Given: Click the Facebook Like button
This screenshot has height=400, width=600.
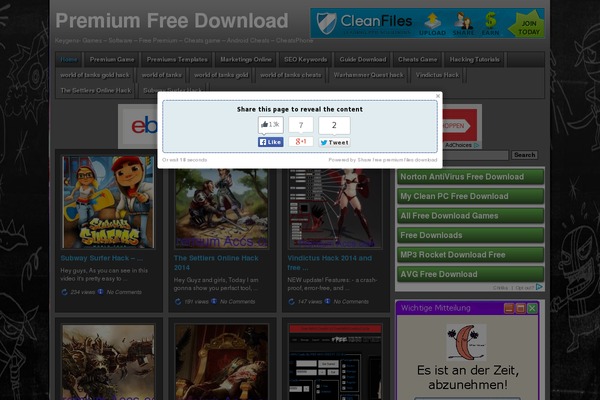Looking at the screenshot, I should [x=271, y=142].
